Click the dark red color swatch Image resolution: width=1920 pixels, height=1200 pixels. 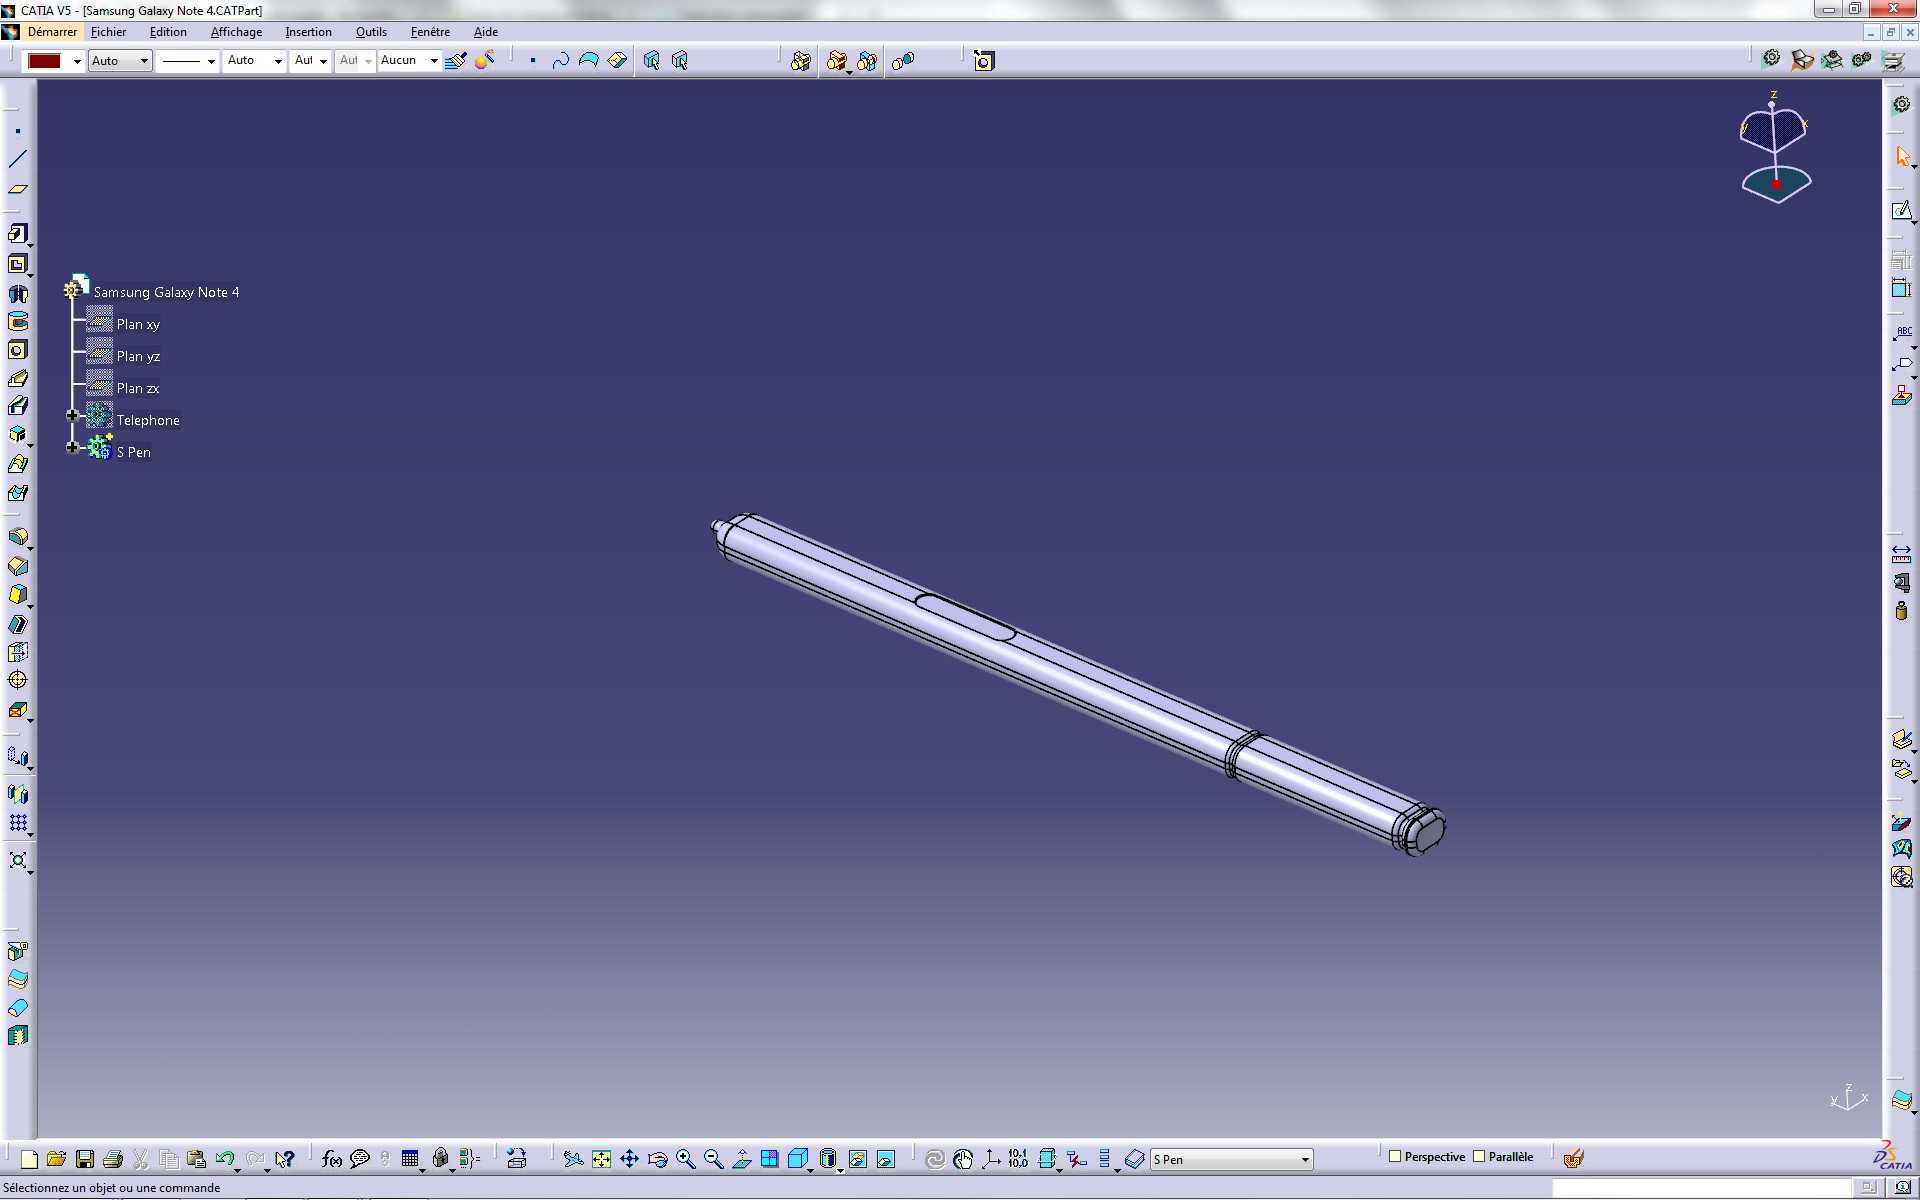point(45,61)
